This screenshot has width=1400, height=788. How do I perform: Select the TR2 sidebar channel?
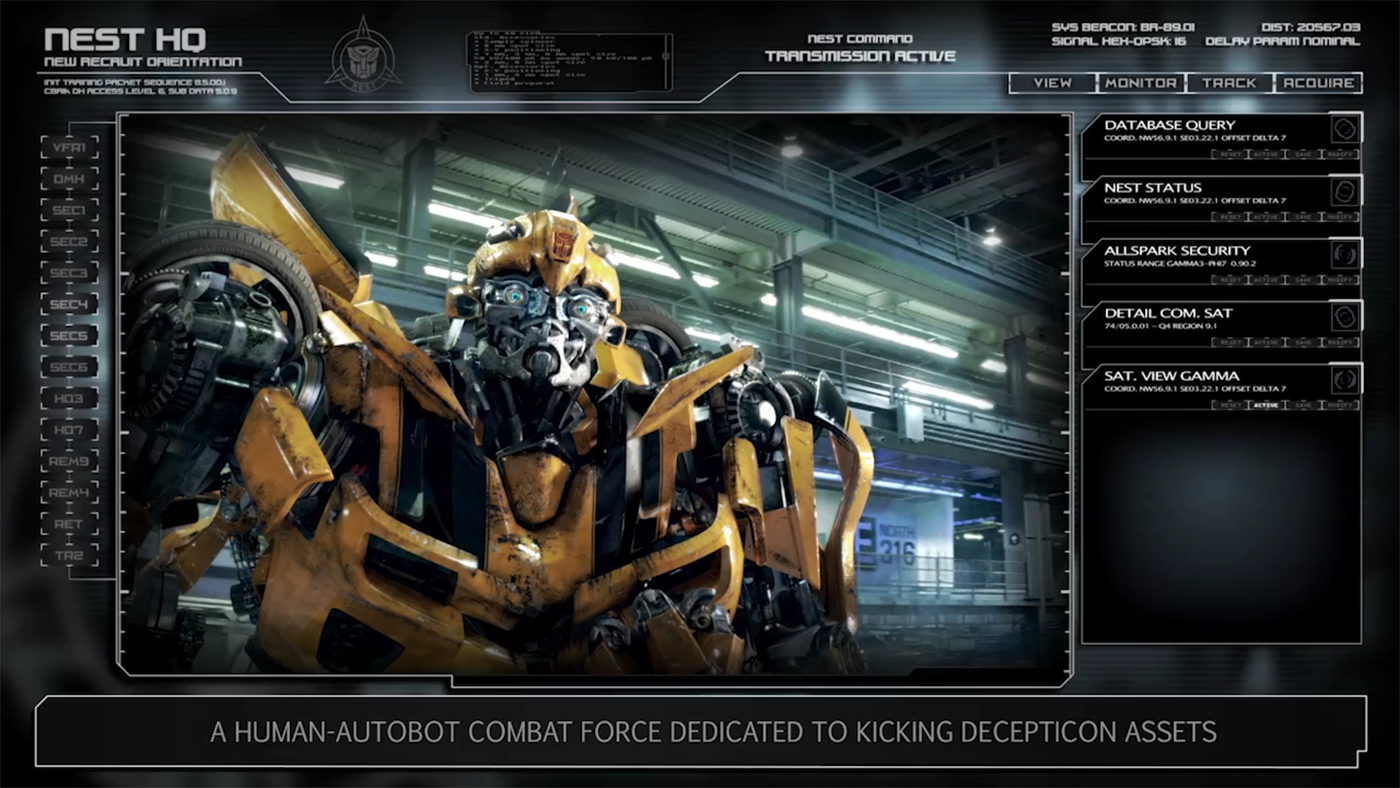69,555
